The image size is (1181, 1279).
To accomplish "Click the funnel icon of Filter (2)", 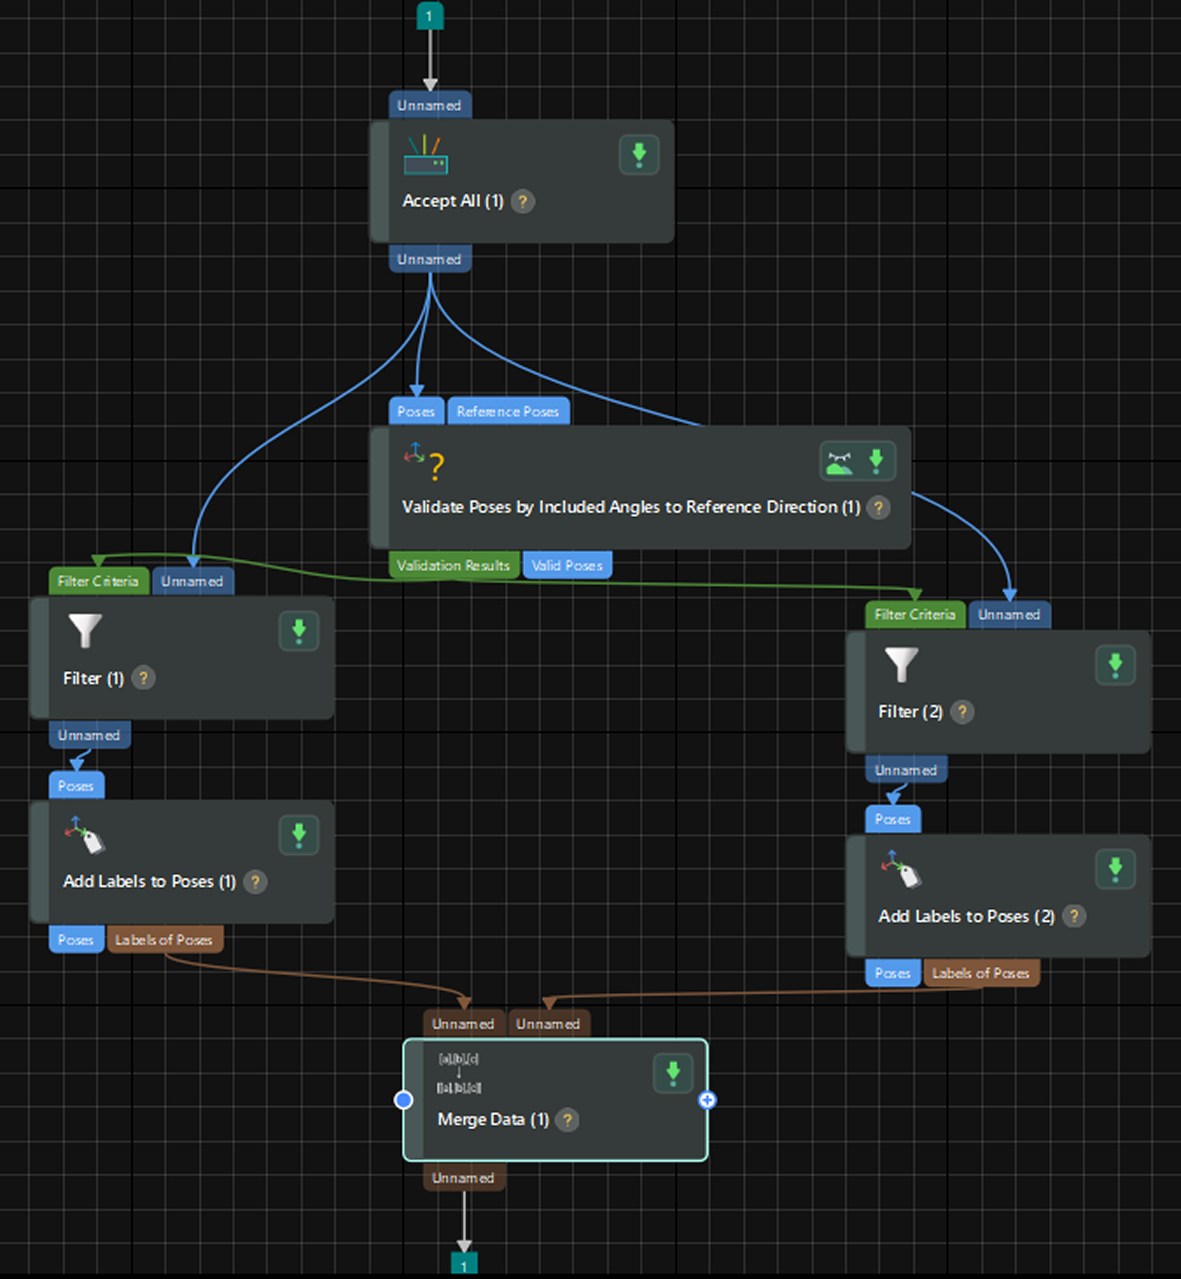I will click(x=901, y=664).
